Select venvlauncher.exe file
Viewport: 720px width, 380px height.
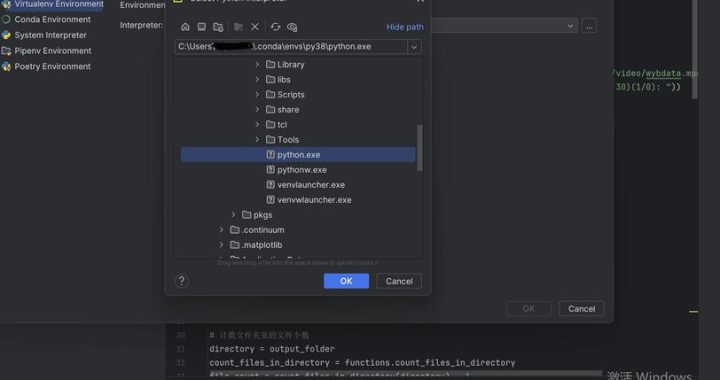coord(298,185)
